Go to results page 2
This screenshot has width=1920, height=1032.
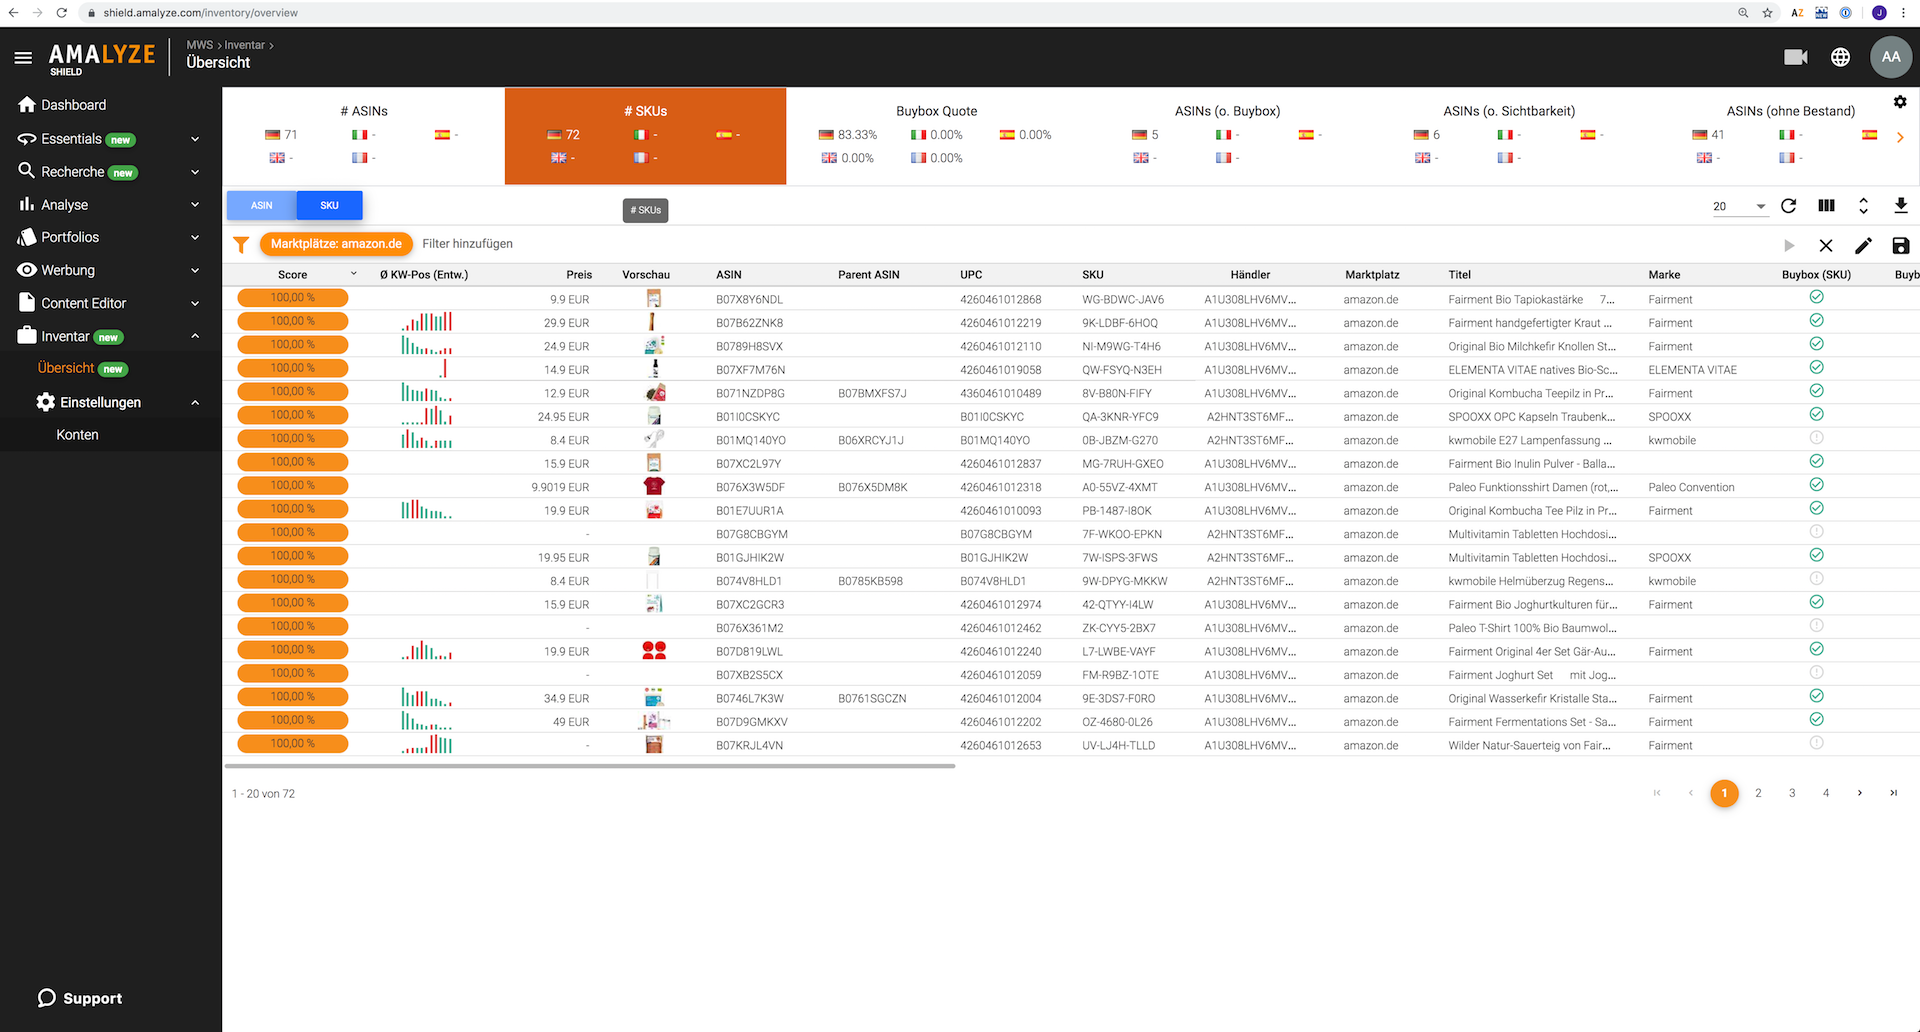click(1758, 793)
